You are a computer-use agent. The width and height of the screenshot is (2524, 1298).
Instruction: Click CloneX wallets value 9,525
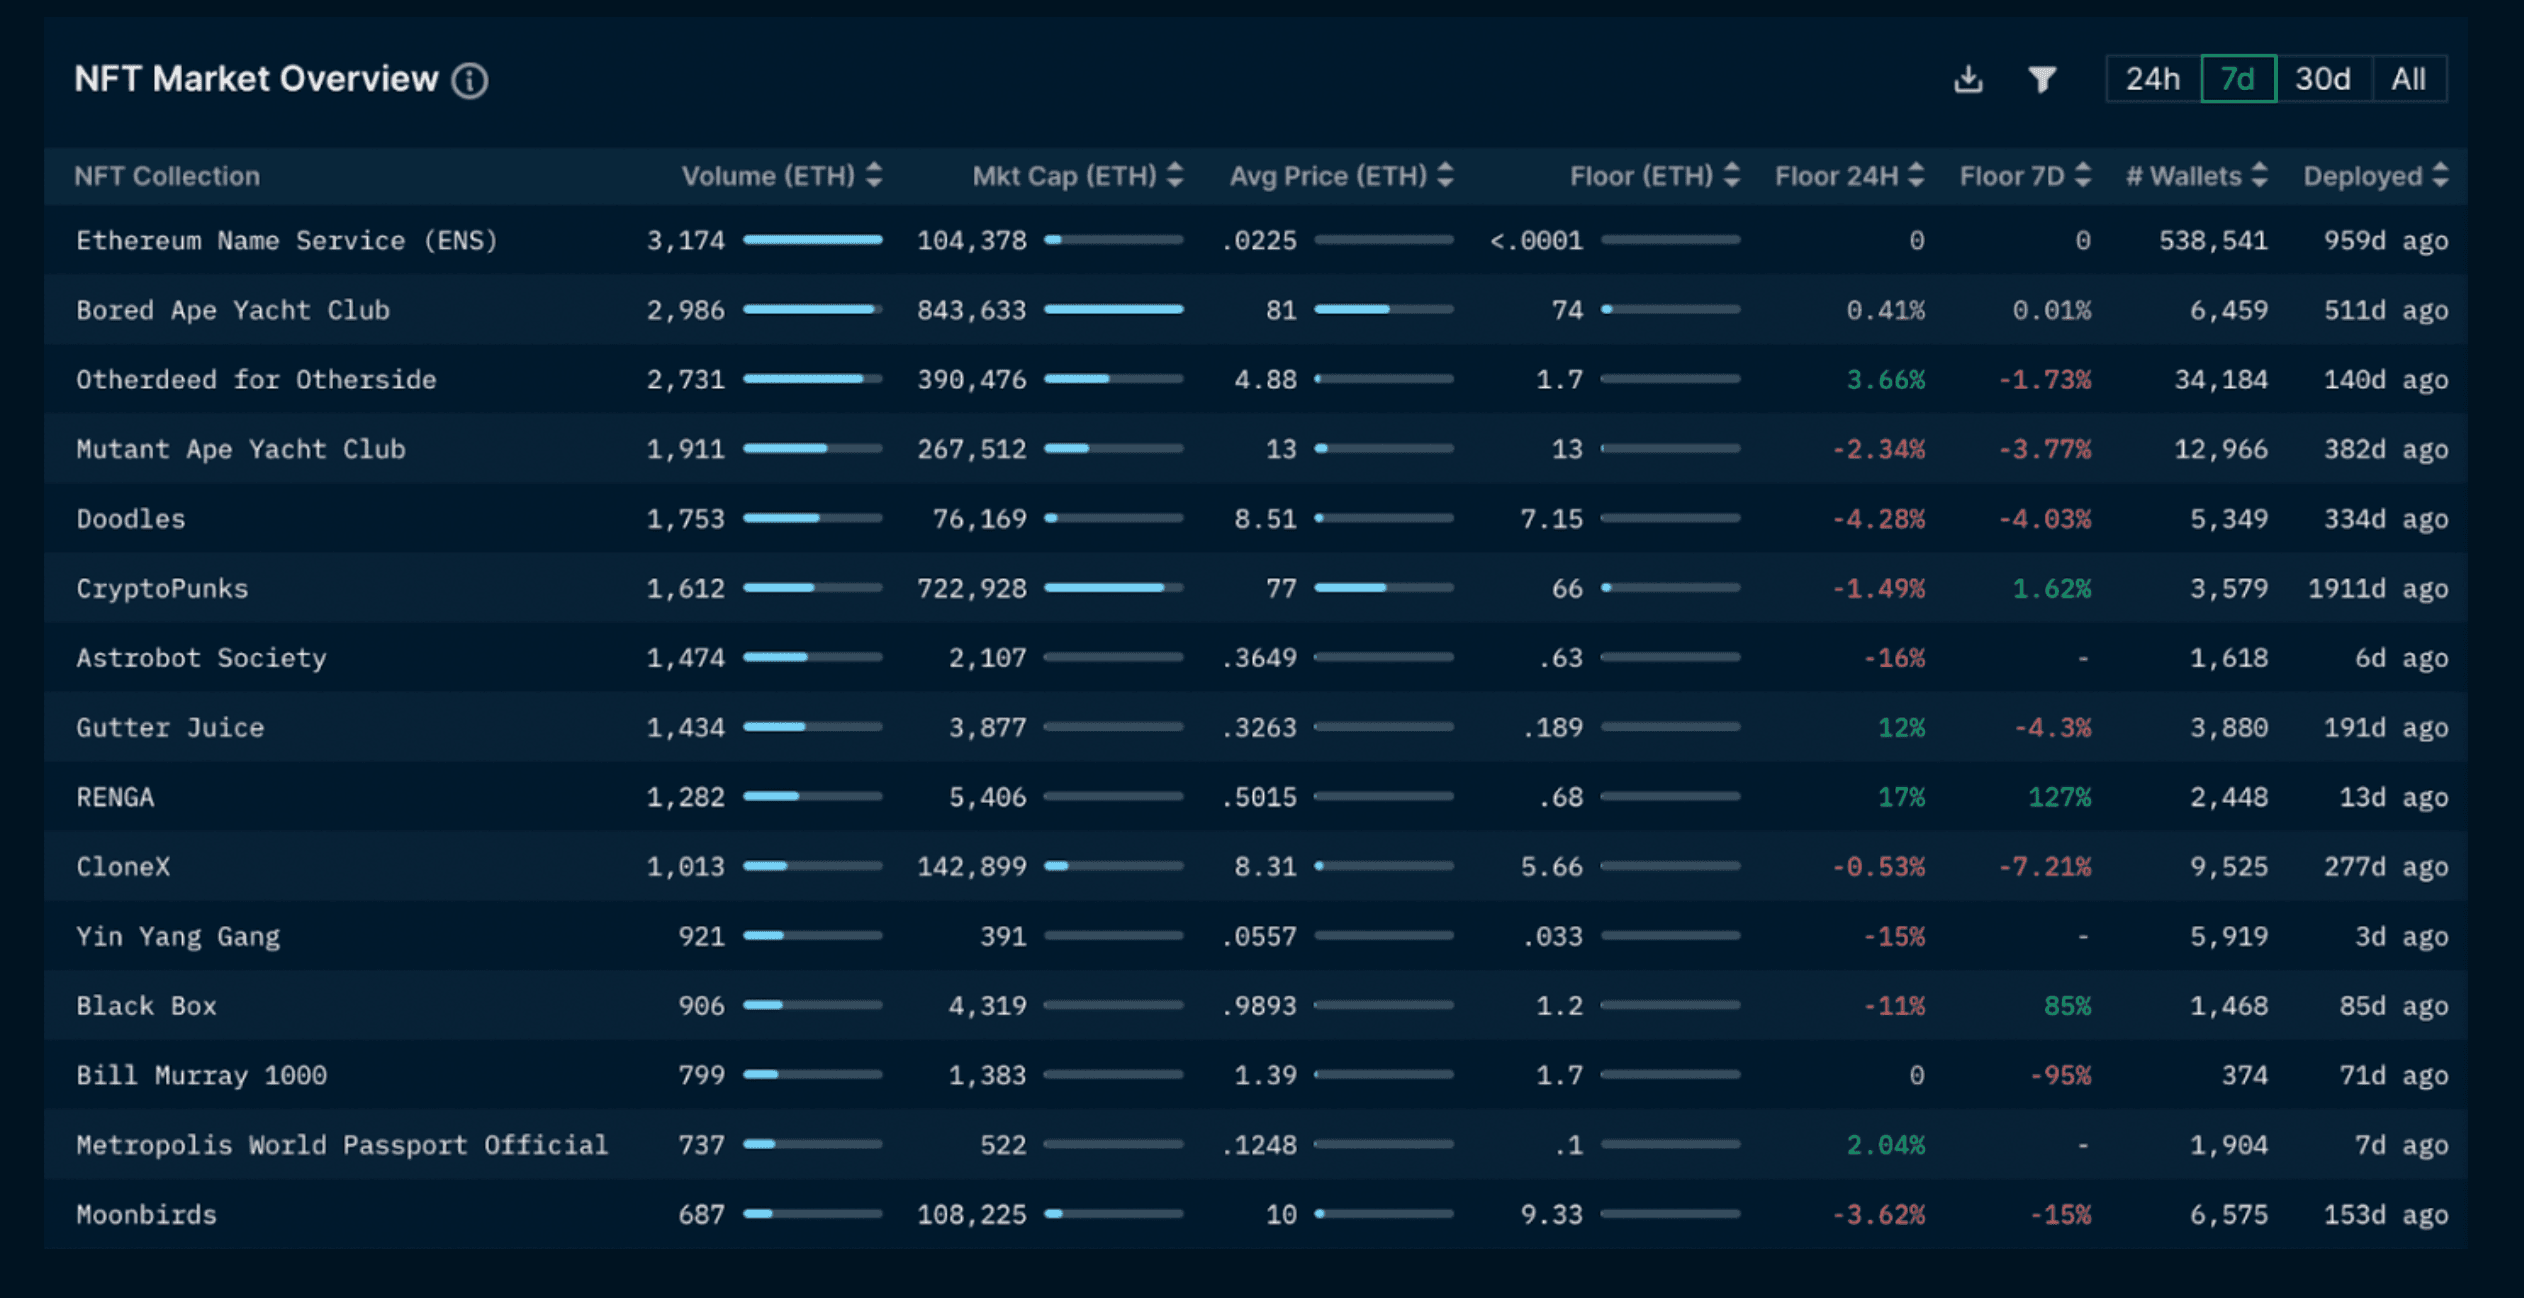pos(2229,866)
